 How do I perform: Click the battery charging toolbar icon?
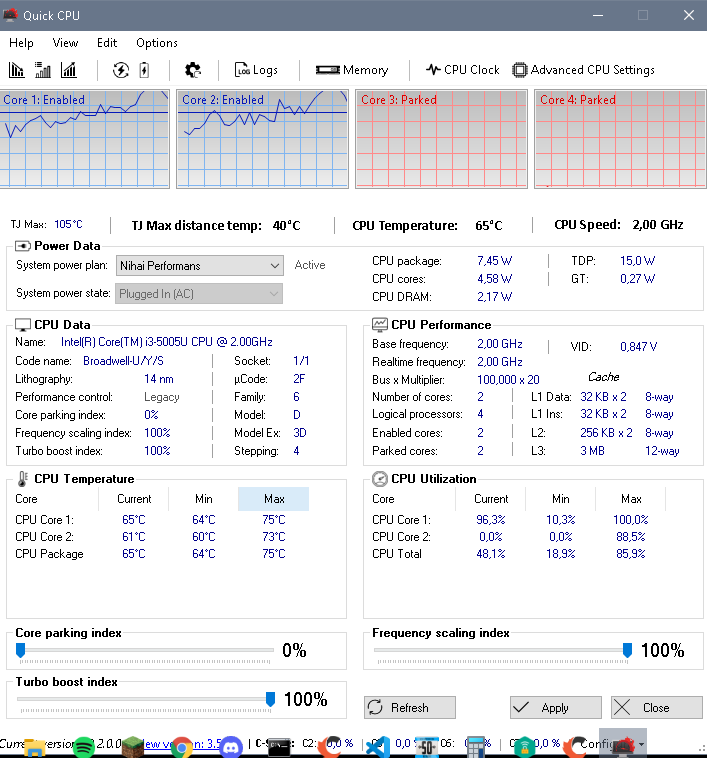[x=144, y=70]
